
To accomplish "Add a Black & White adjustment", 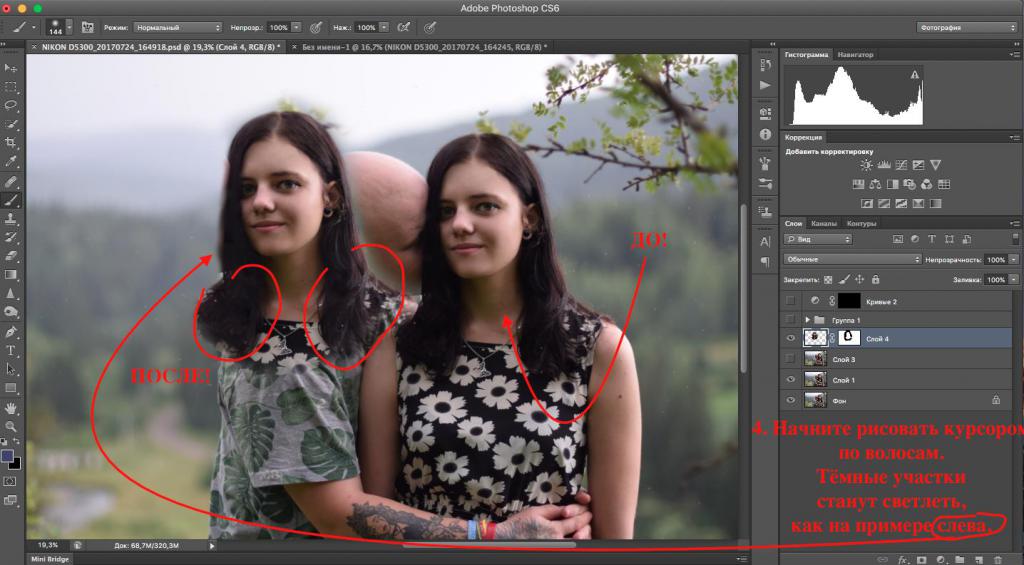I will (x=893, y=185).
